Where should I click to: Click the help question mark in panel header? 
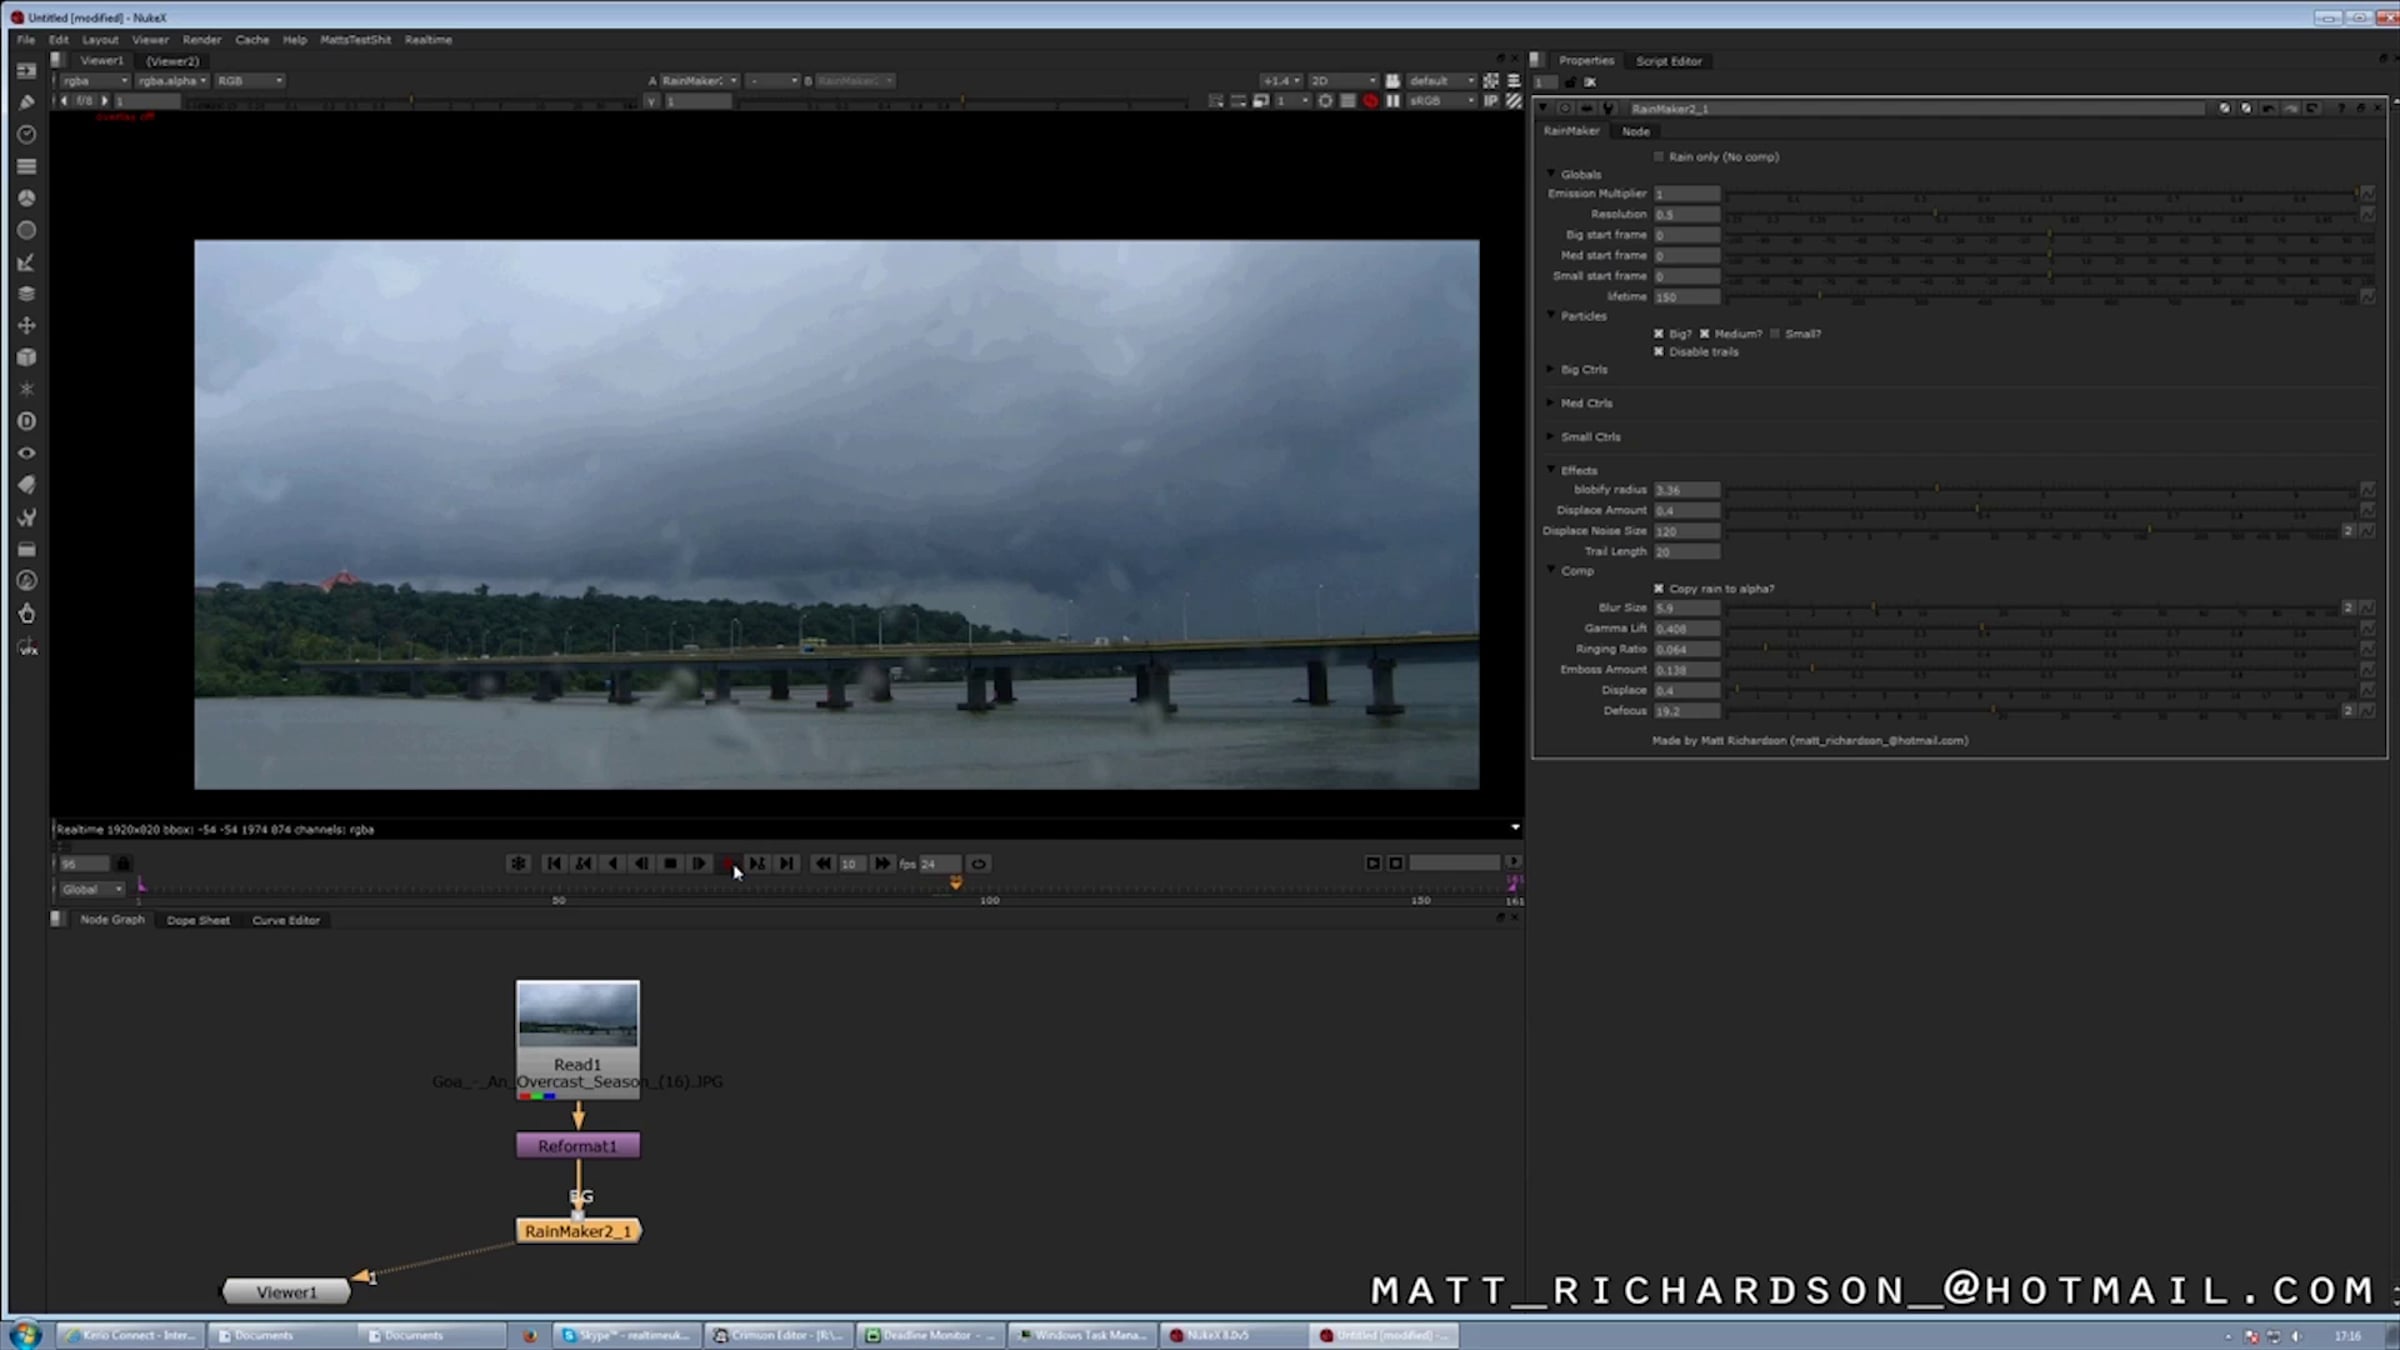[2340, 108]
